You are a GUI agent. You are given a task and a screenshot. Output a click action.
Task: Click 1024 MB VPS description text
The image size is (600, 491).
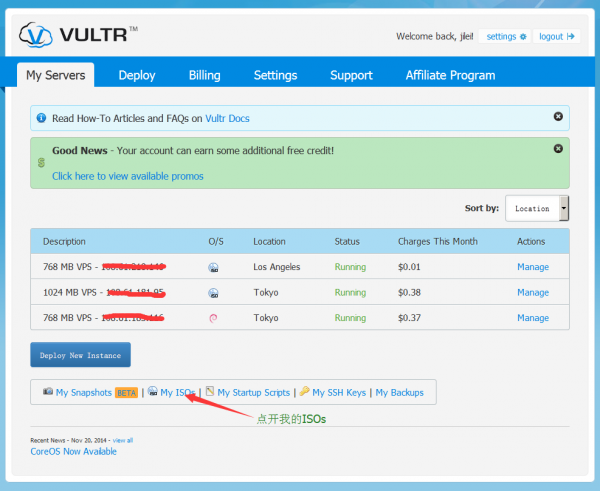[x=70, y=292]
